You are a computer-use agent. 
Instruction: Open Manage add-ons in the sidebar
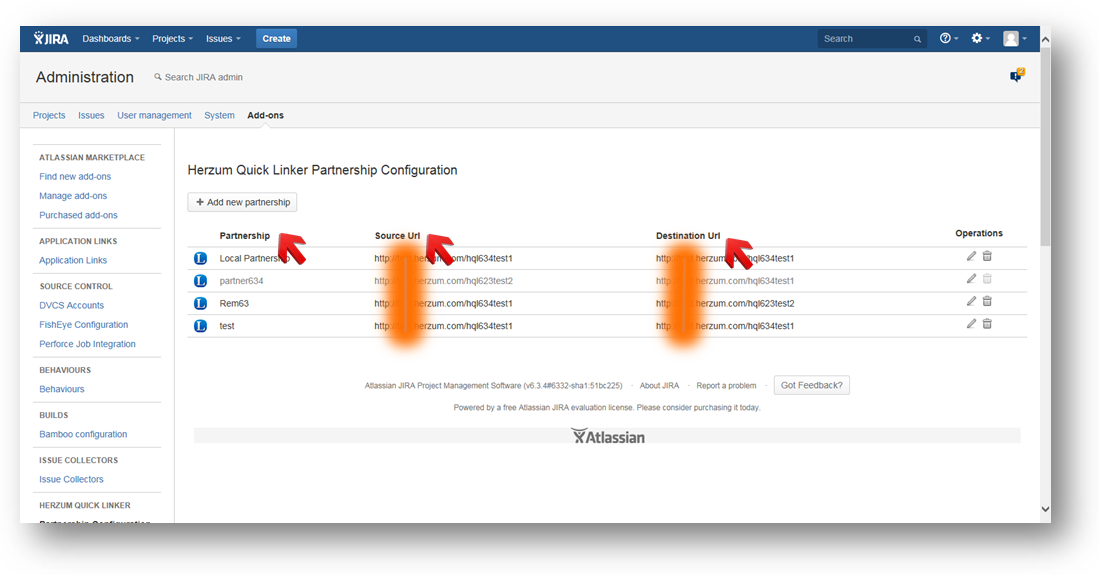coord(73,196)
